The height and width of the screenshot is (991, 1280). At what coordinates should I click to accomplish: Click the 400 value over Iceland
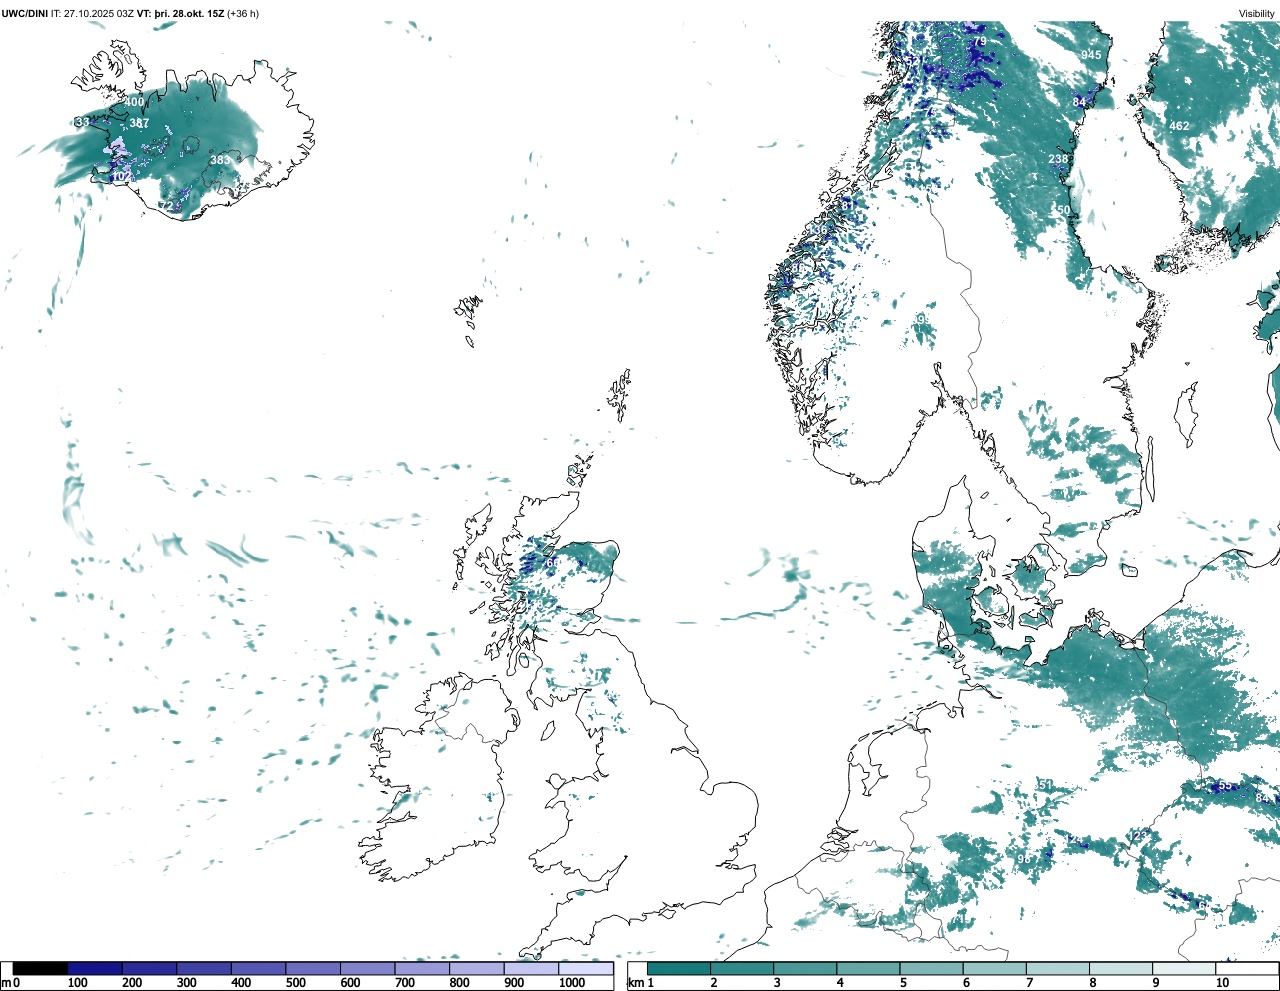tap(134, 102)
